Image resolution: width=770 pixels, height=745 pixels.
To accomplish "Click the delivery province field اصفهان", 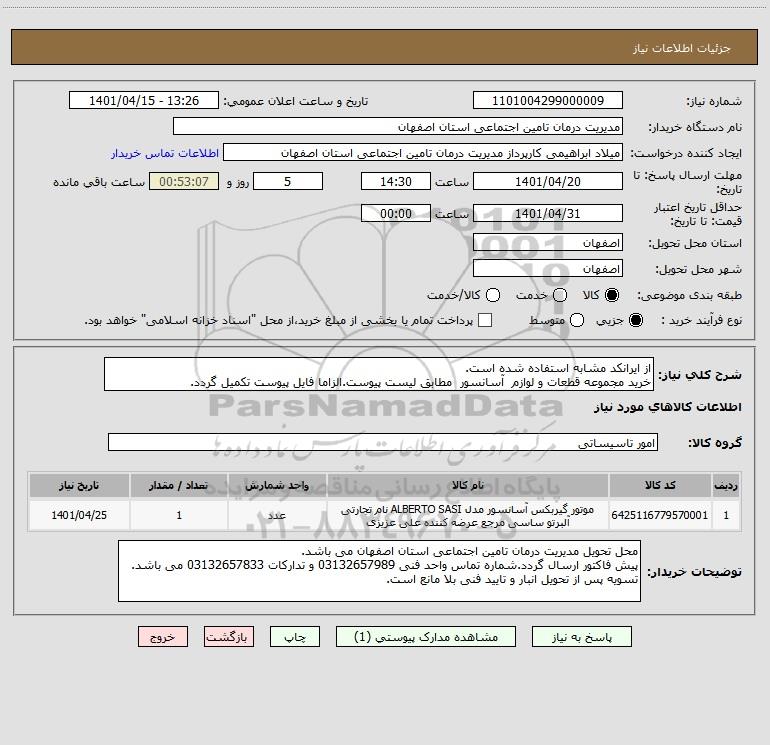I will tap(548, 243).
